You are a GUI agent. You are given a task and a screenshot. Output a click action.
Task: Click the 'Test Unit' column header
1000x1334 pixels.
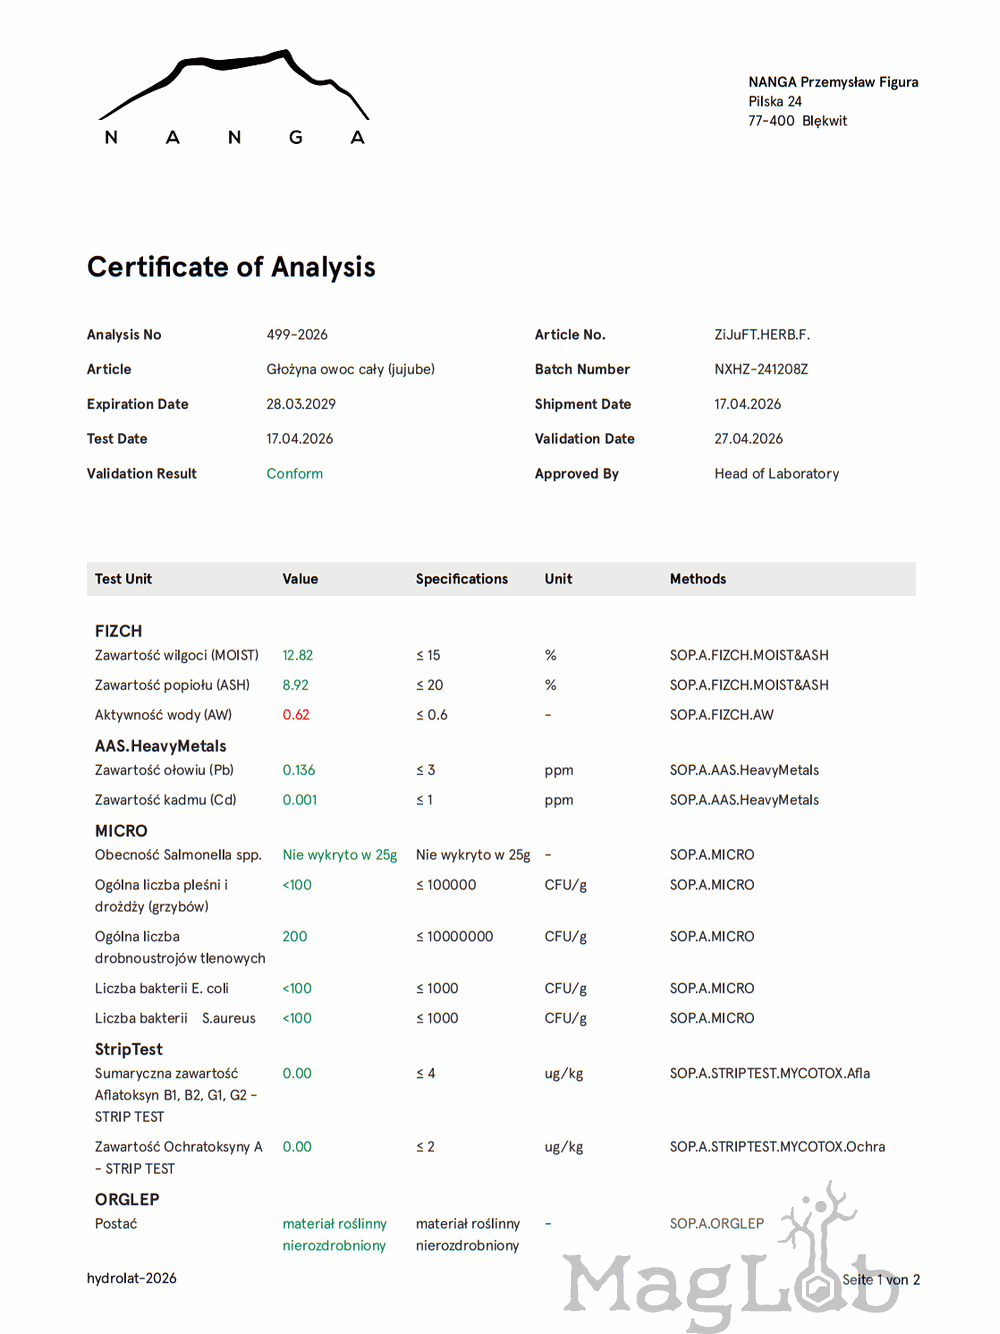coord(123,579)
